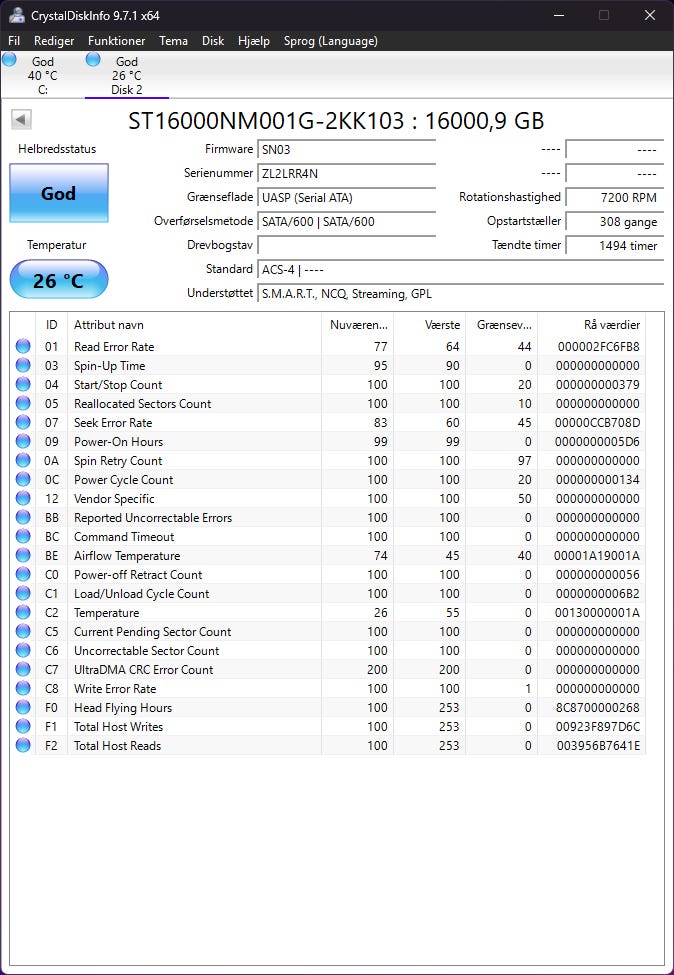Click the status orb for Airflow Temperature
Screen dimensions: 674x975
coord(23,556)
